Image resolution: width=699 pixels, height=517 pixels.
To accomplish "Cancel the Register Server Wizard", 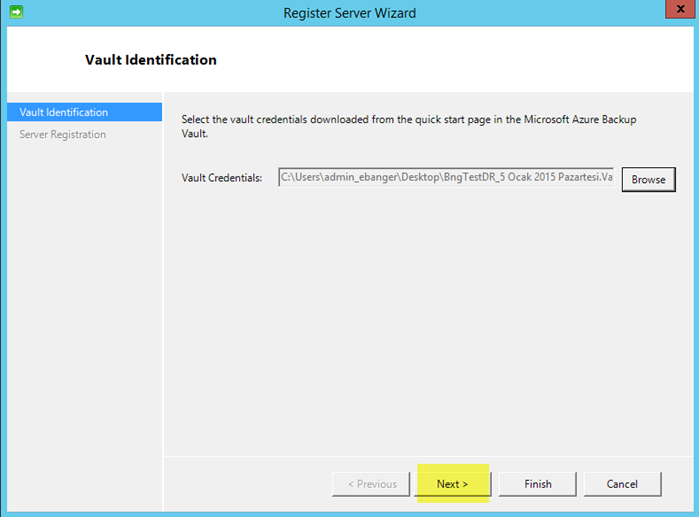I will pos(622,484).
